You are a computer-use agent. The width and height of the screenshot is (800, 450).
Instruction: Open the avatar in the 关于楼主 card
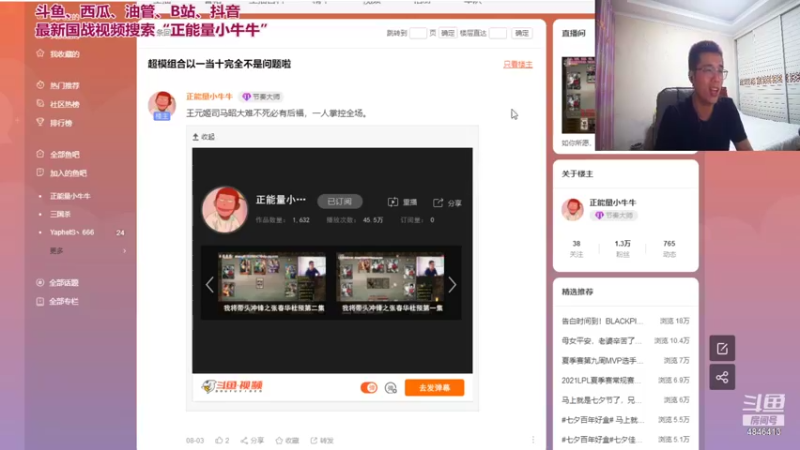coord(572,209)
